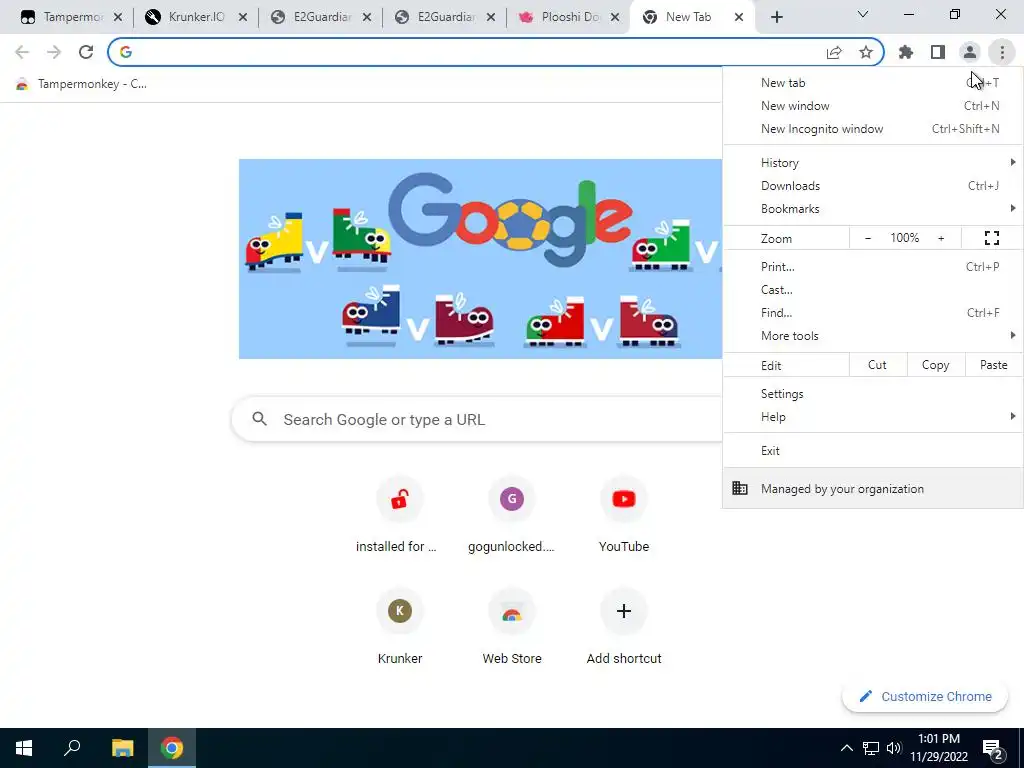Click the forward navigation arrow

54,52
